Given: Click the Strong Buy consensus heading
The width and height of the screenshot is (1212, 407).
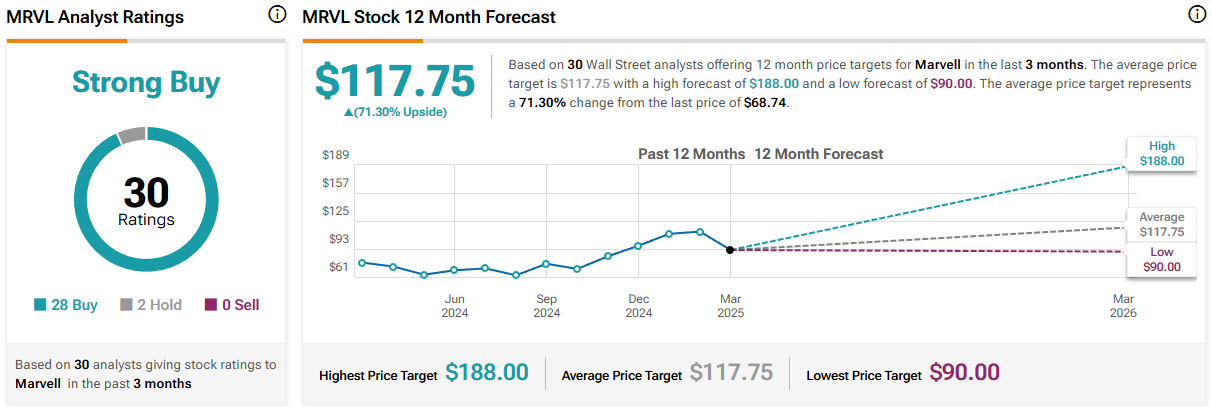Looking at the screenshot, I should [146, 83].
